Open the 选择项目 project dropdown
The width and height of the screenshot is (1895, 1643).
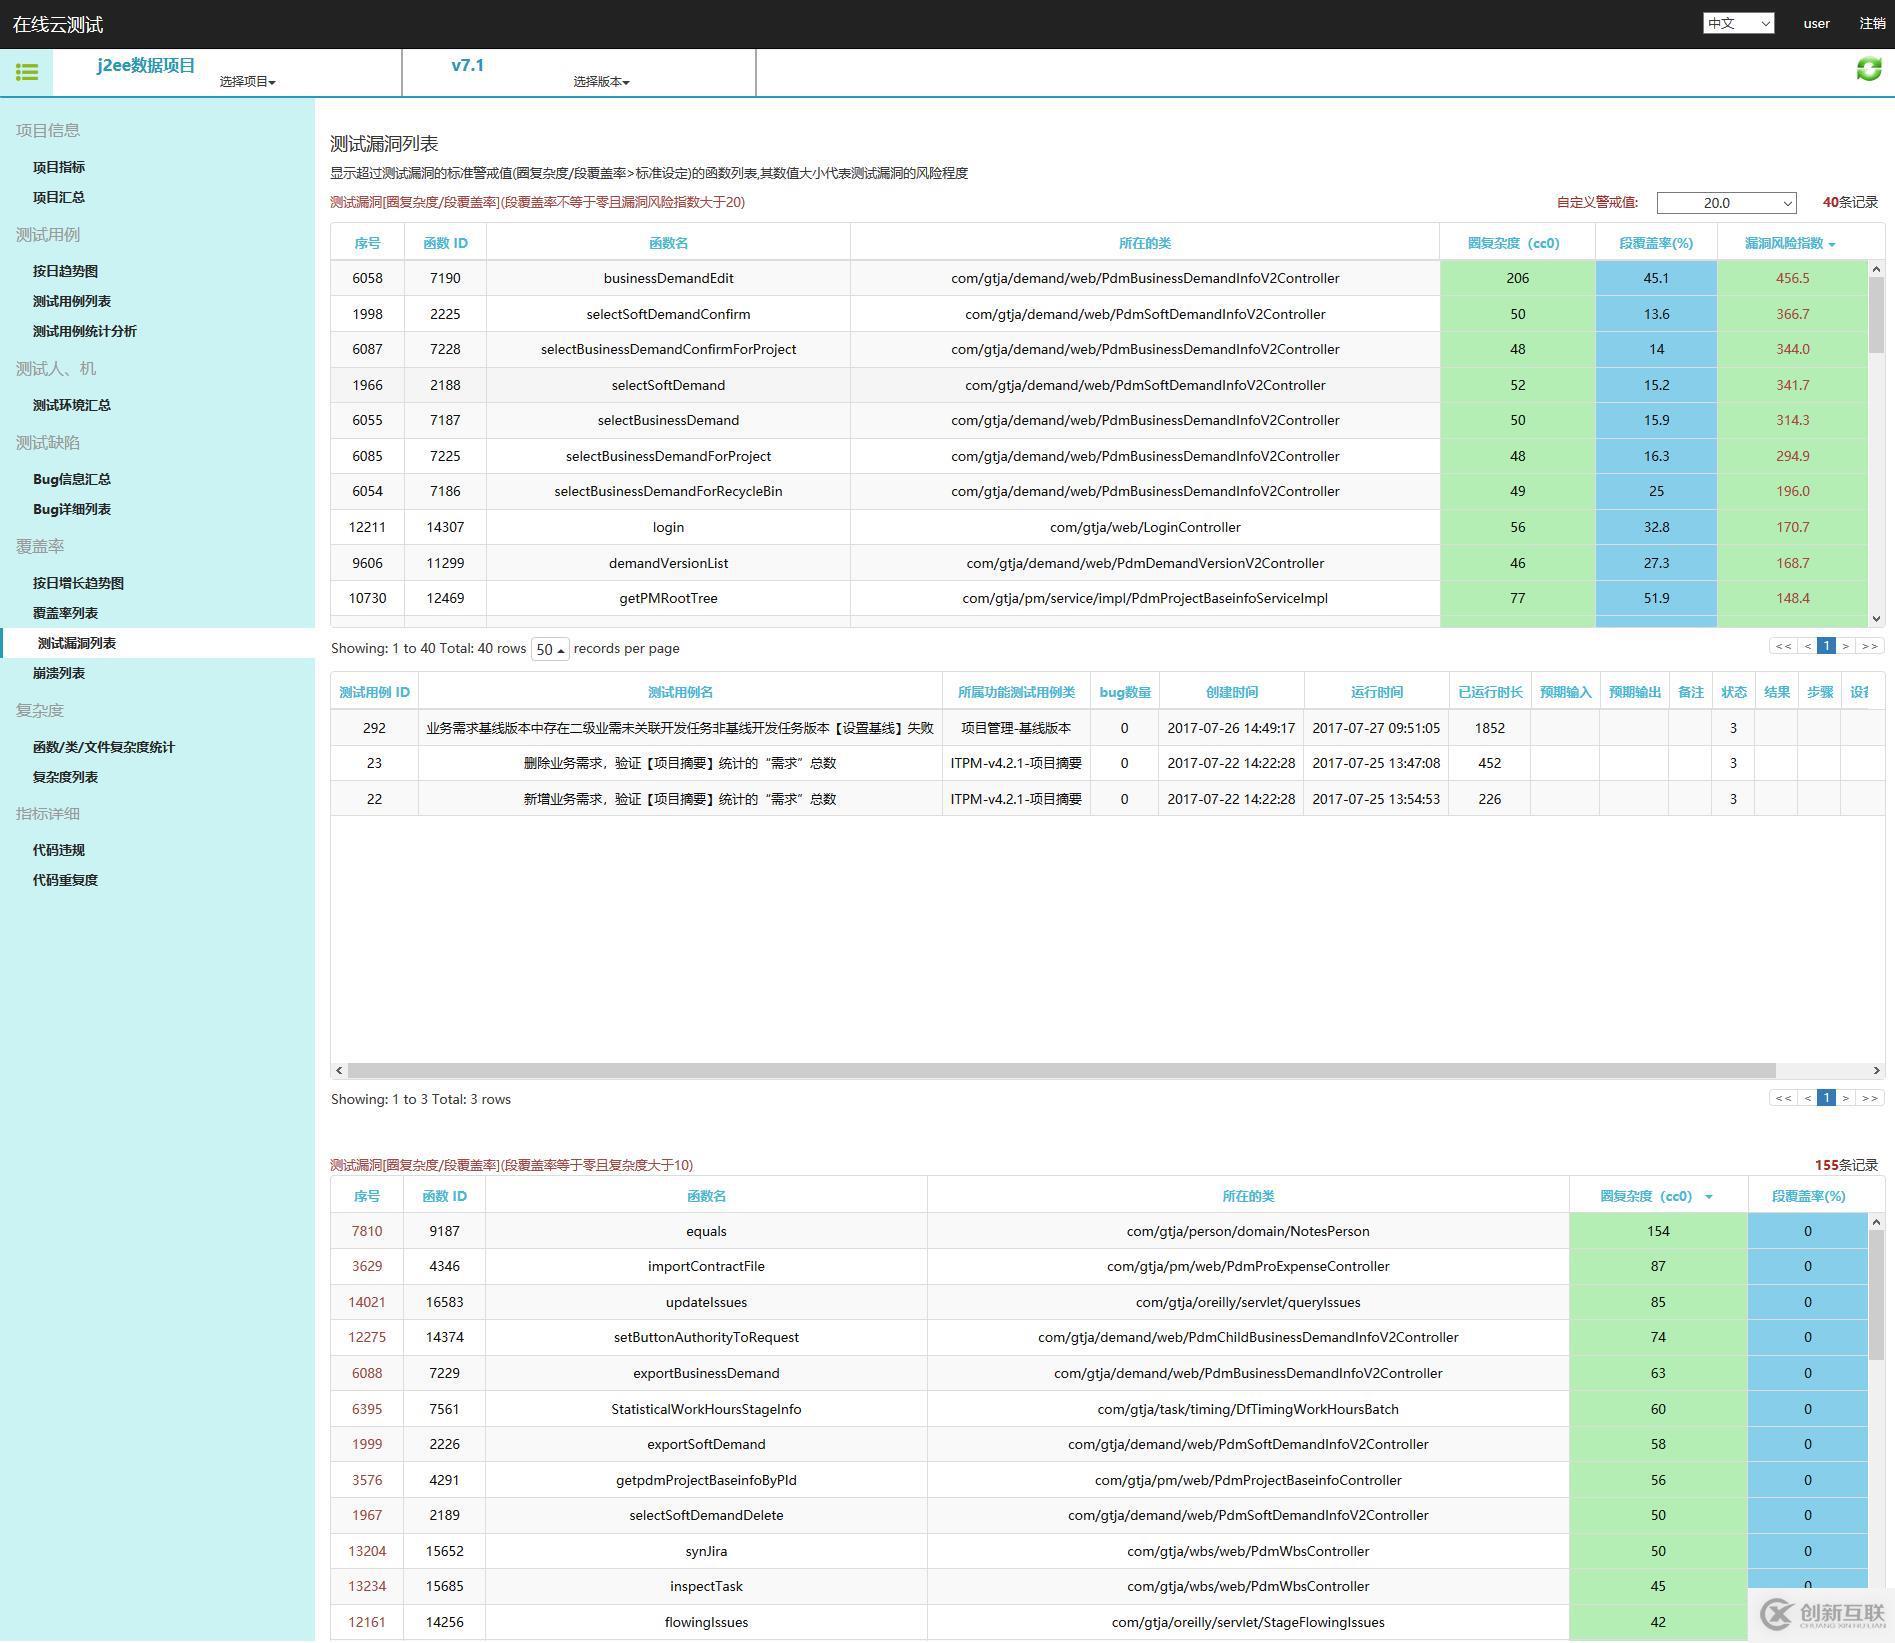coord(247,82)
